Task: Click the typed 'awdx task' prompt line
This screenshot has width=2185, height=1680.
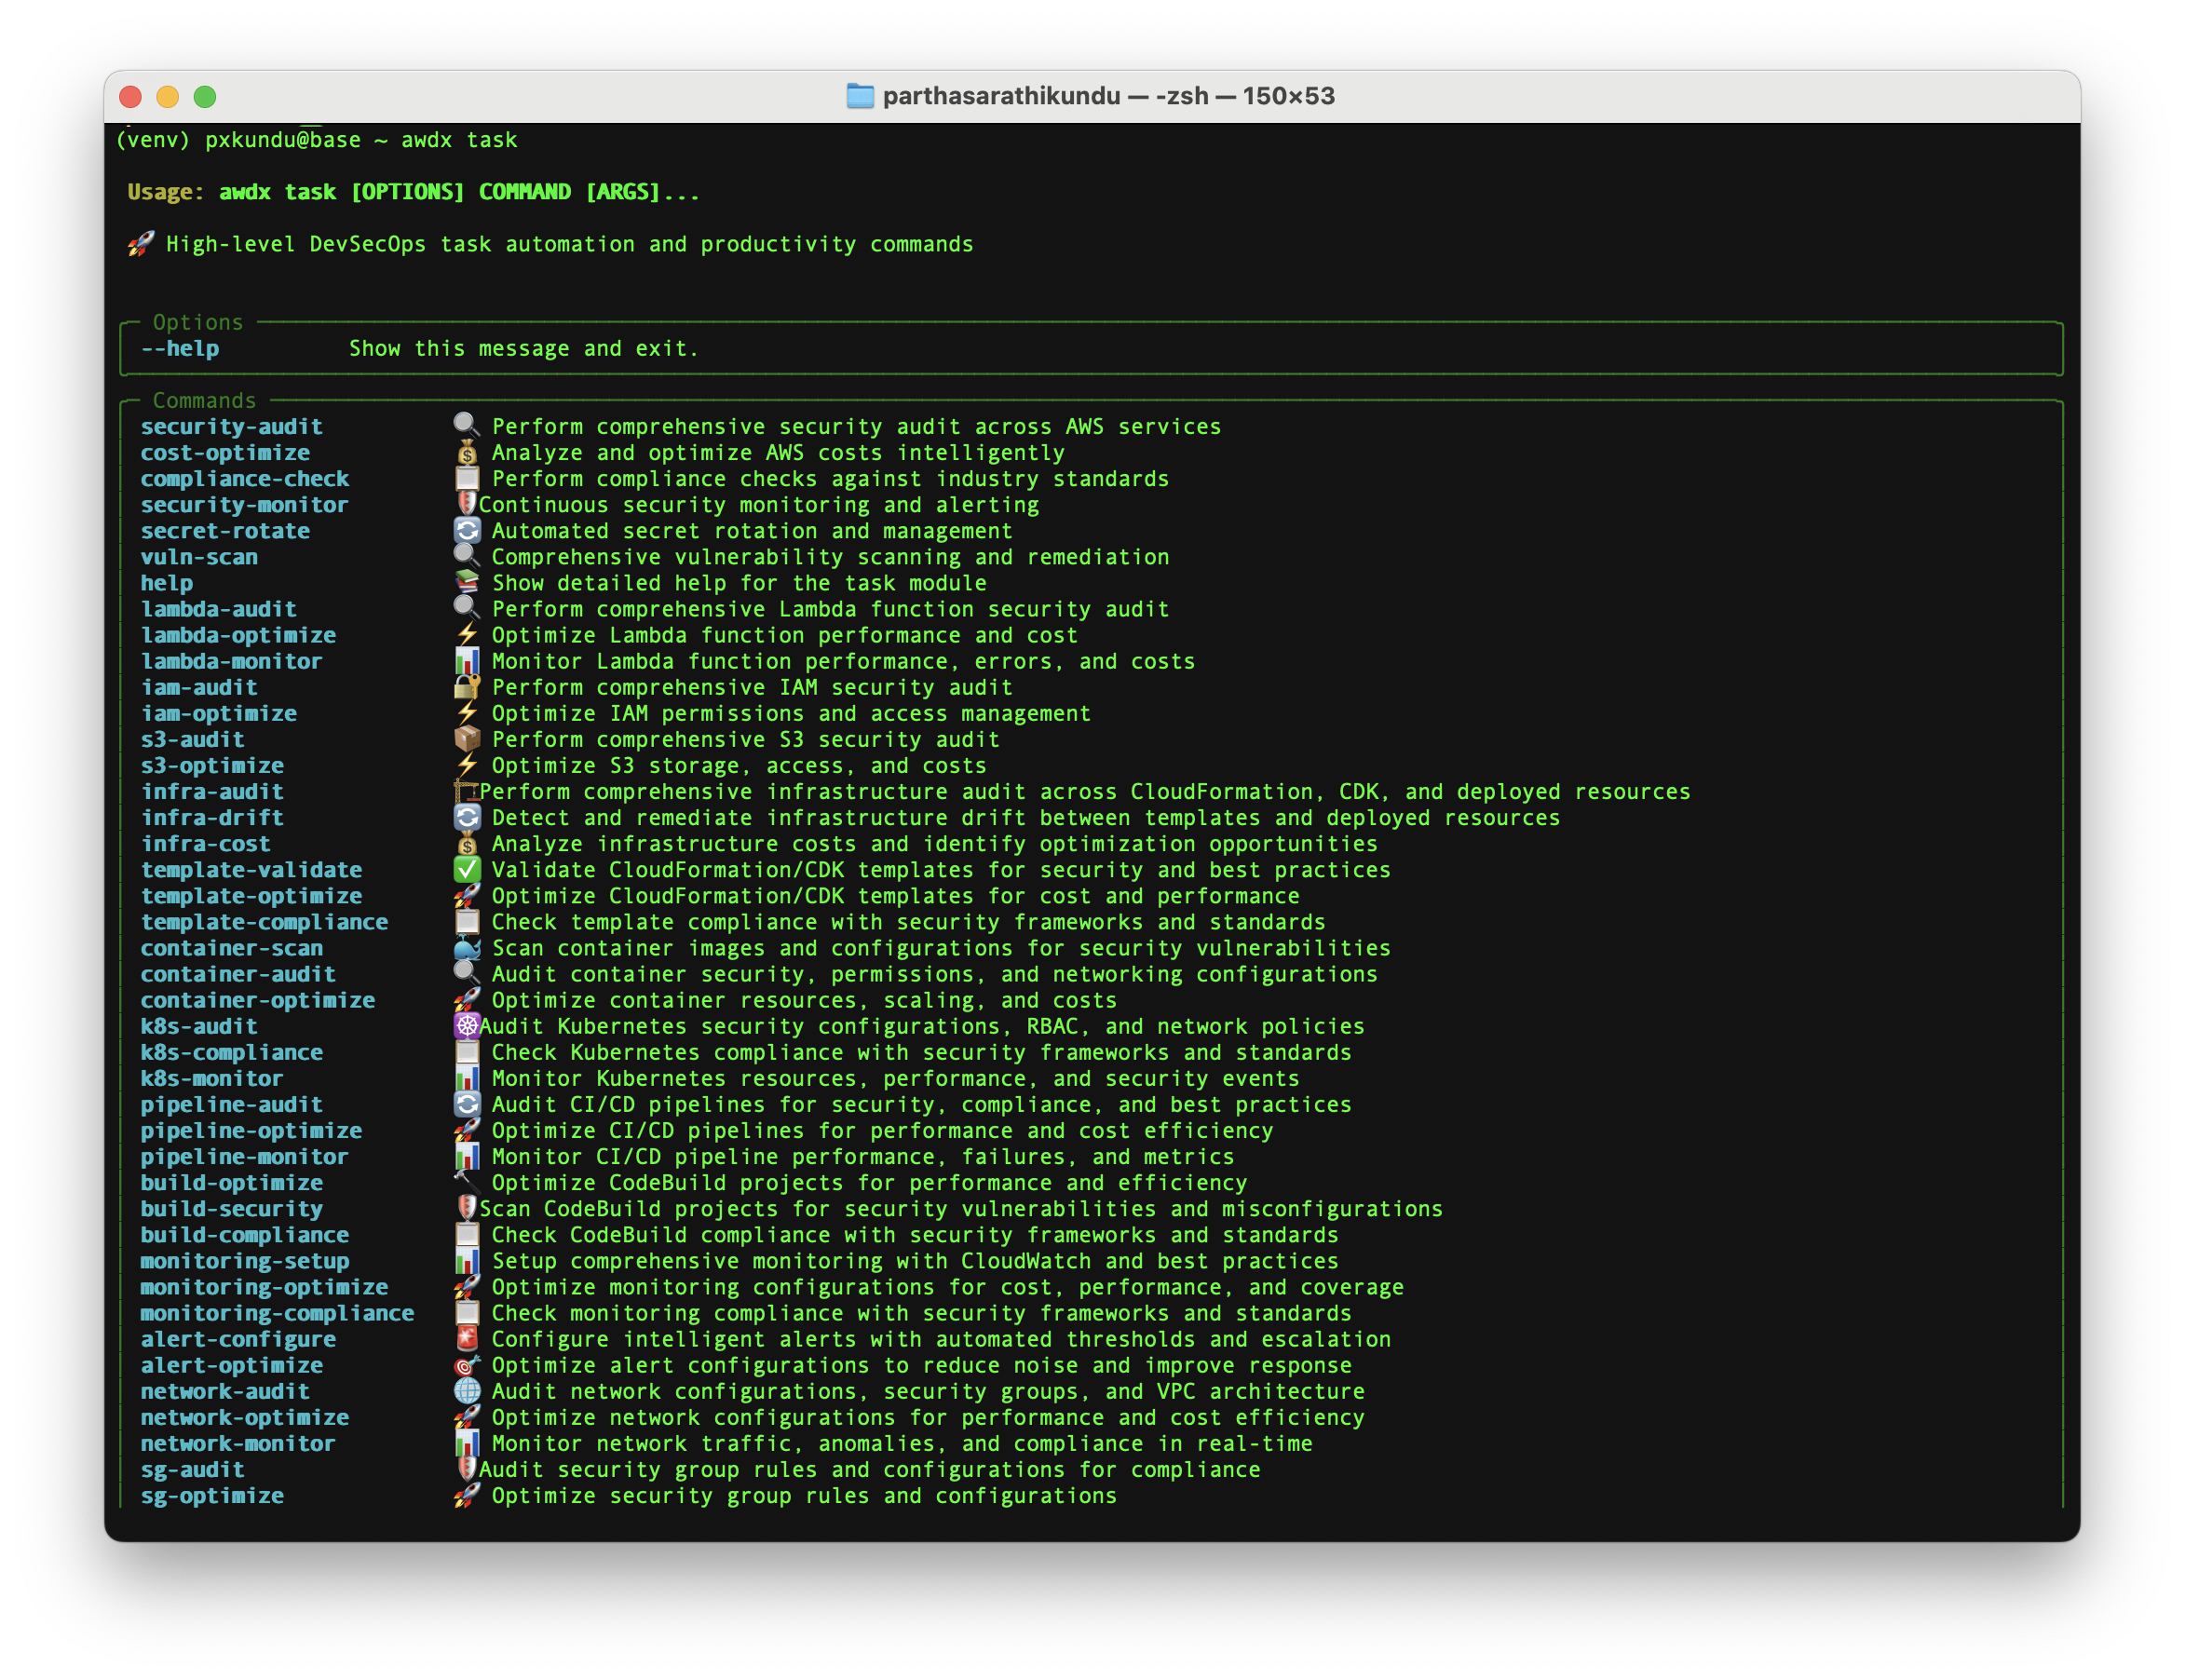Action: pyautogui.click(x=459, y=140)
